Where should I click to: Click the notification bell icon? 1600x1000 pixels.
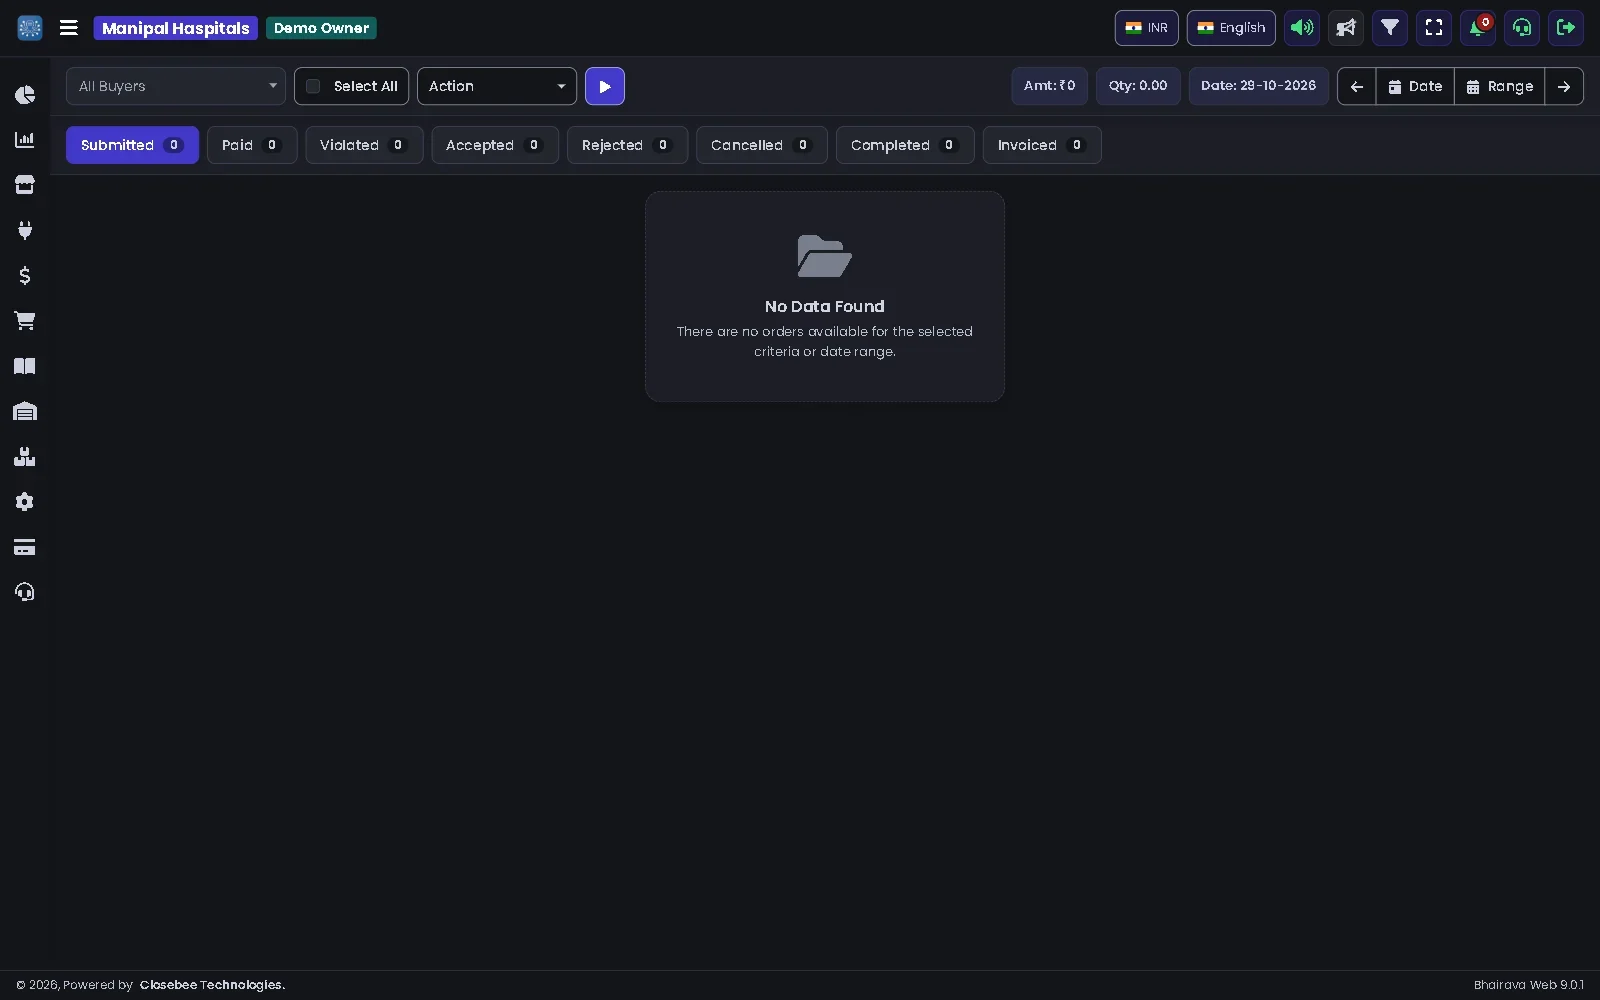[x=1478, y=28]
